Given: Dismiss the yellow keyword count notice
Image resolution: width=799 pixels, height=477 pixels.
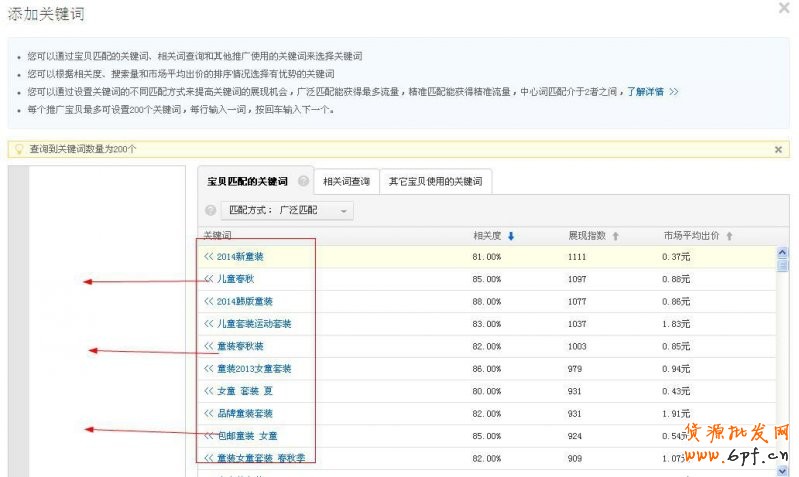Looking at the screenshot, I should 778,149.
